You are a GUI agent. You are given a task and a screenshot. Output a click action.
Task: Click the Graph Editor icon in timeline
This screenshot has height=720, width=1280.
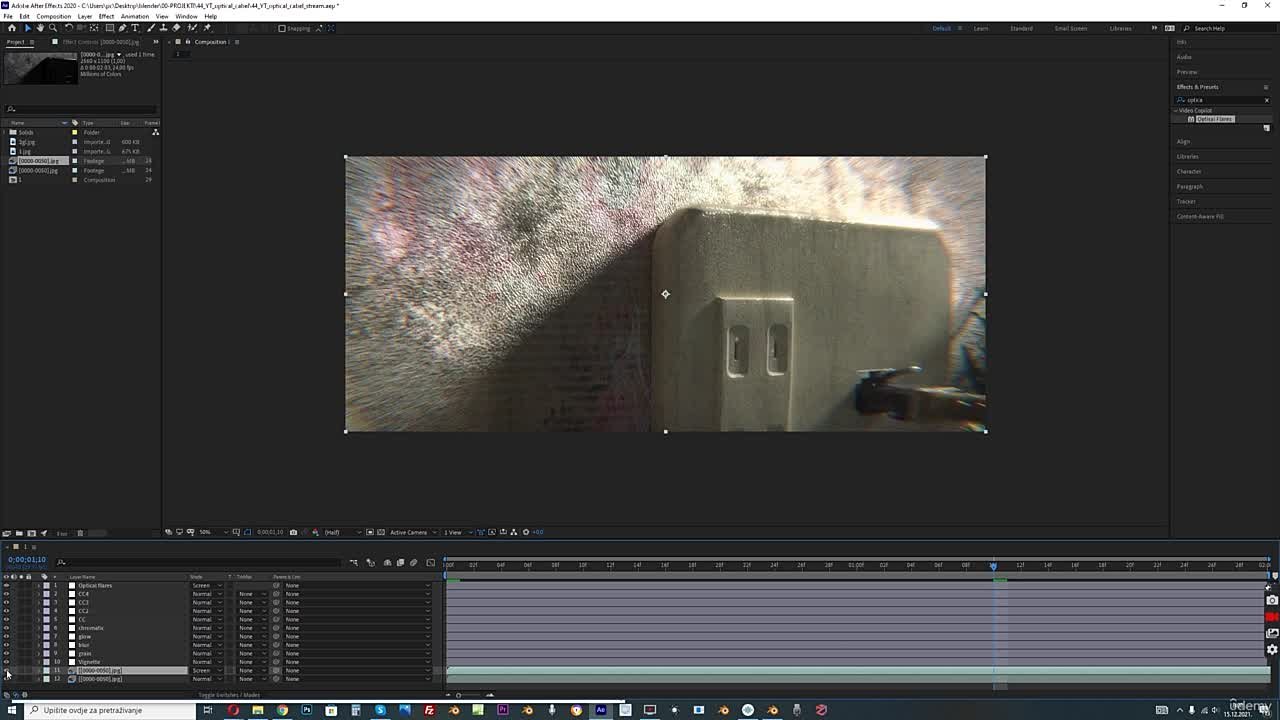pos(431,563)
